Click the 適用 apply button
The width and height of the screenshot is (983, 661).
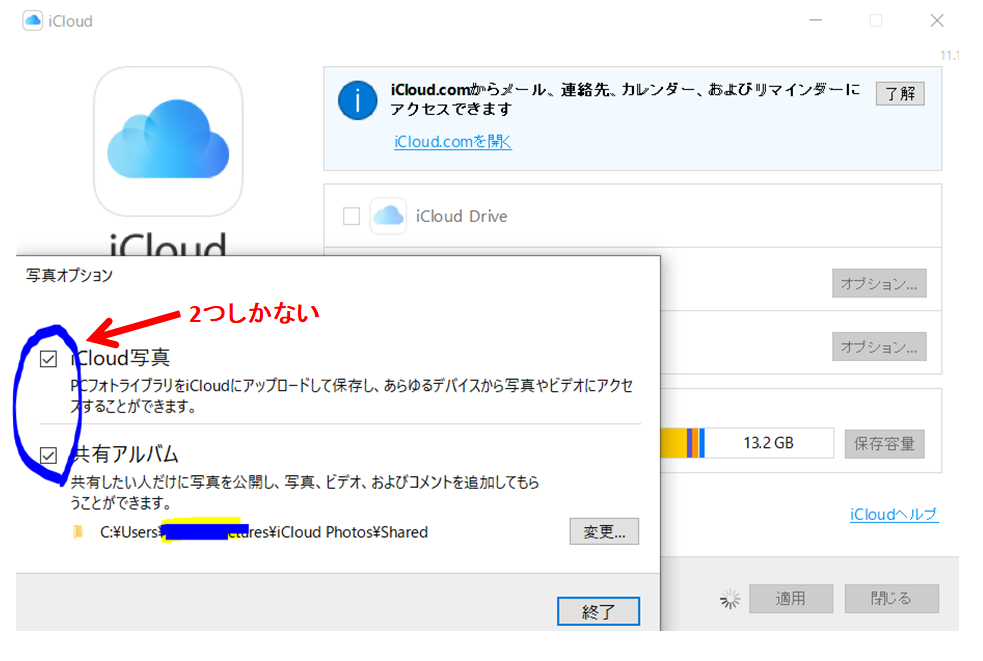(791, 598)
